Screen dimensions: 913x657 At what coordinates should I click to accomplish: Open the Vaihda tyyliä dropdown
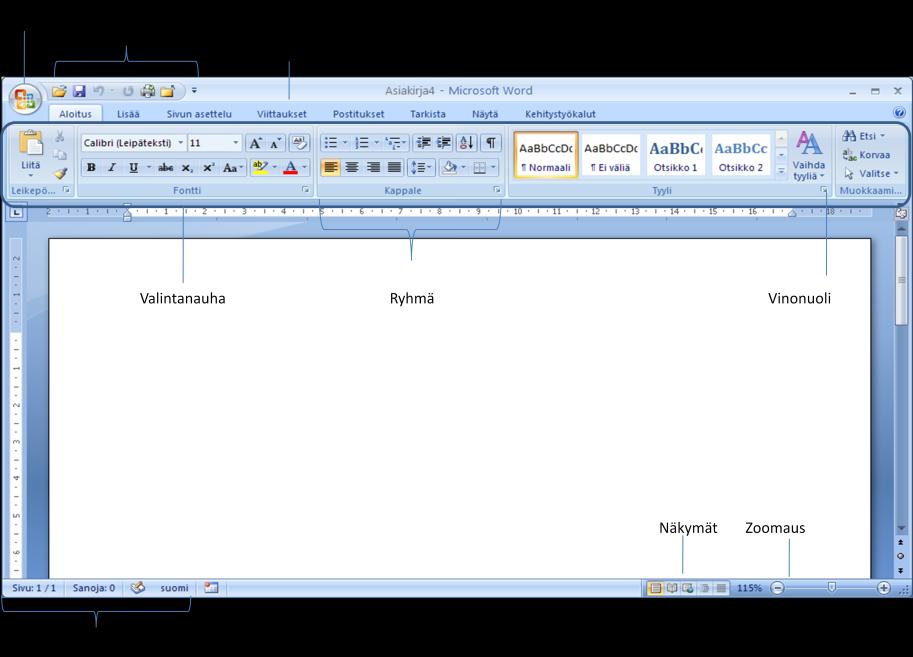[808, 156]
